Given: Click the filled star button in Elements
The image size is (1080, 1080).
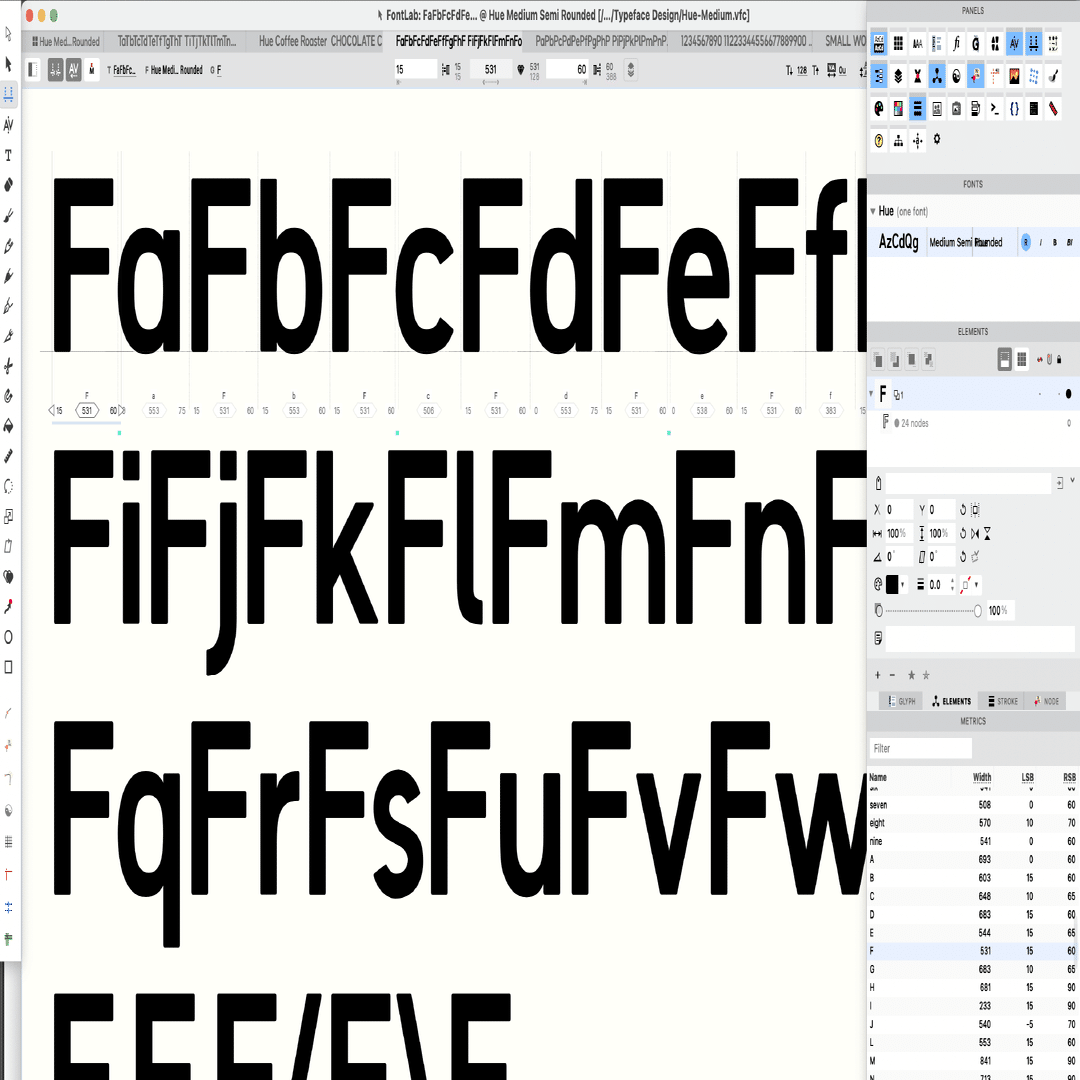Looking at the screenshot, I should point(911,675).
